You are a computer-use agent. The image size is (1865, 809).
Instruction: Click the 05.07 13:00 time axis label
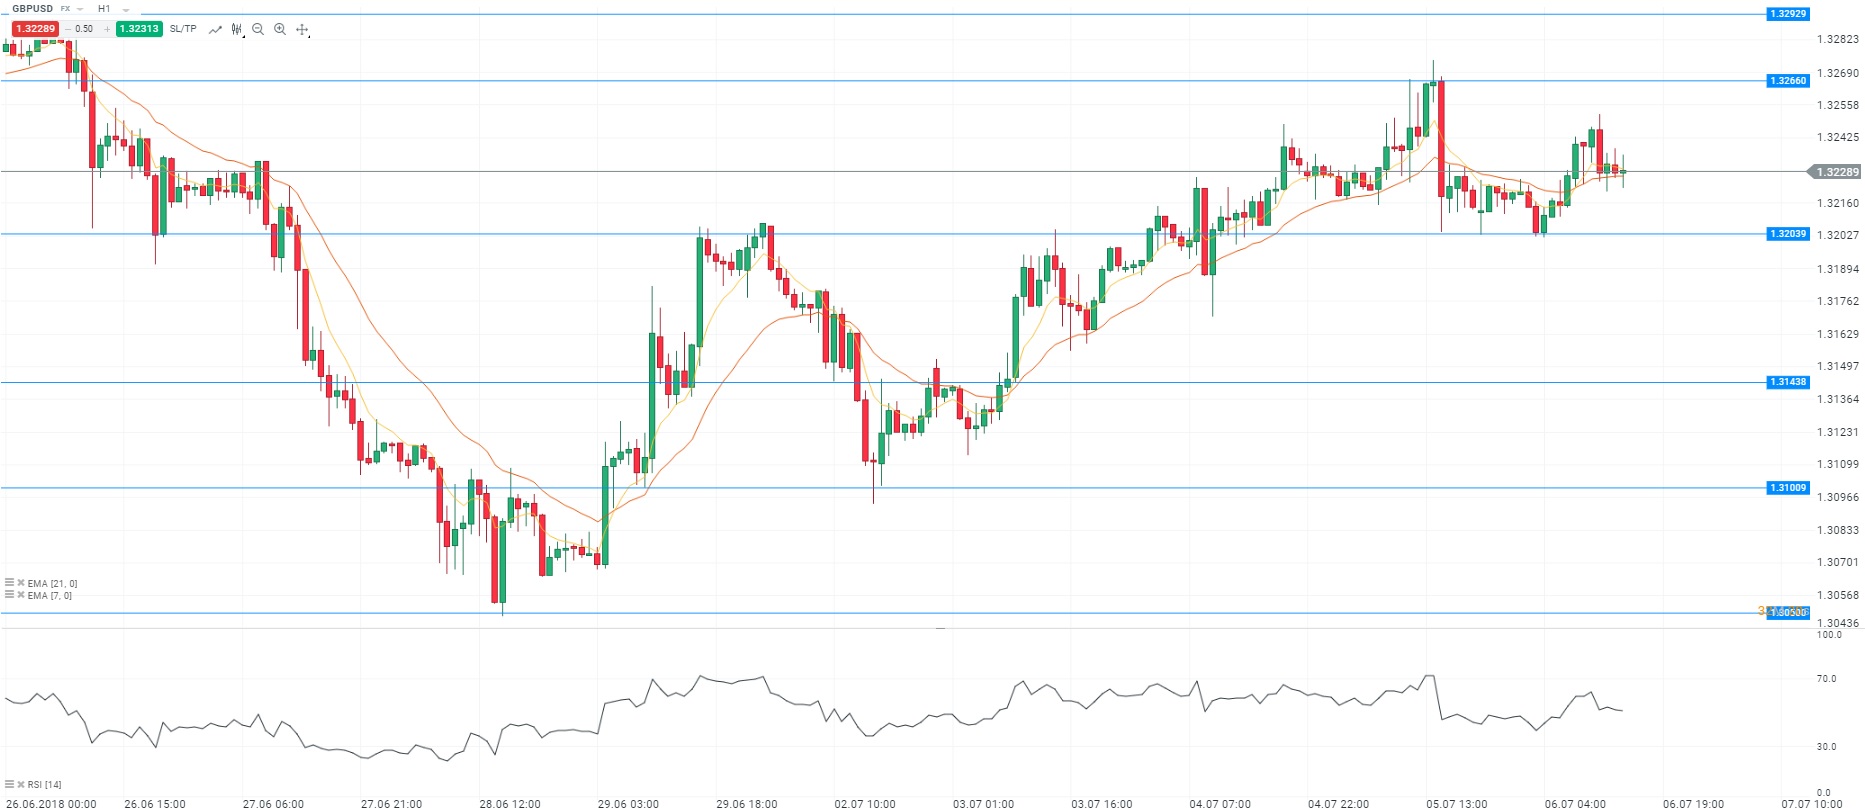1457,803
